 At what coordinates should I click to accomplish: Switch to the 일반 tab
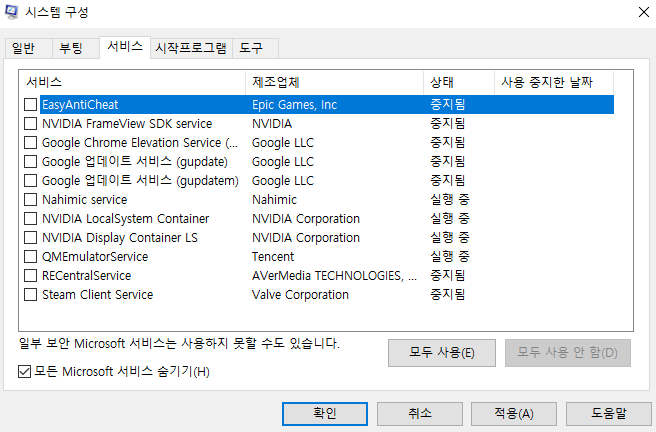tap(28, 48)
